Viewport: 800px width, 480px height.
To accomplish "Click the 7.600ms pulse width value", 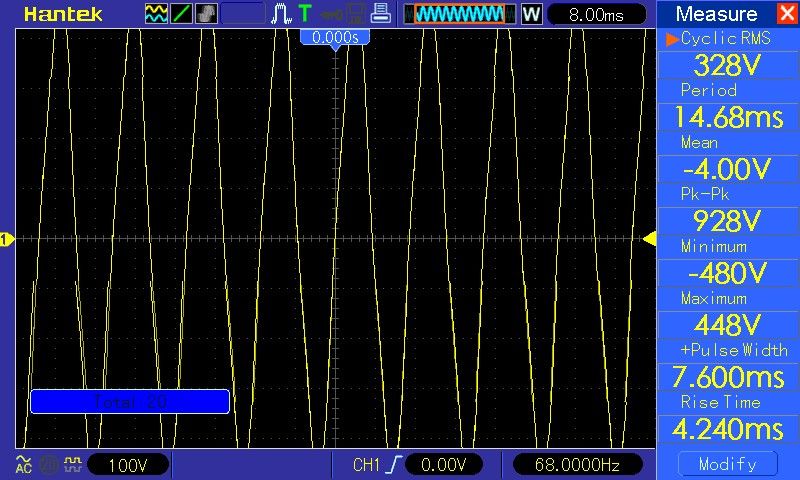I will [728, 377].
